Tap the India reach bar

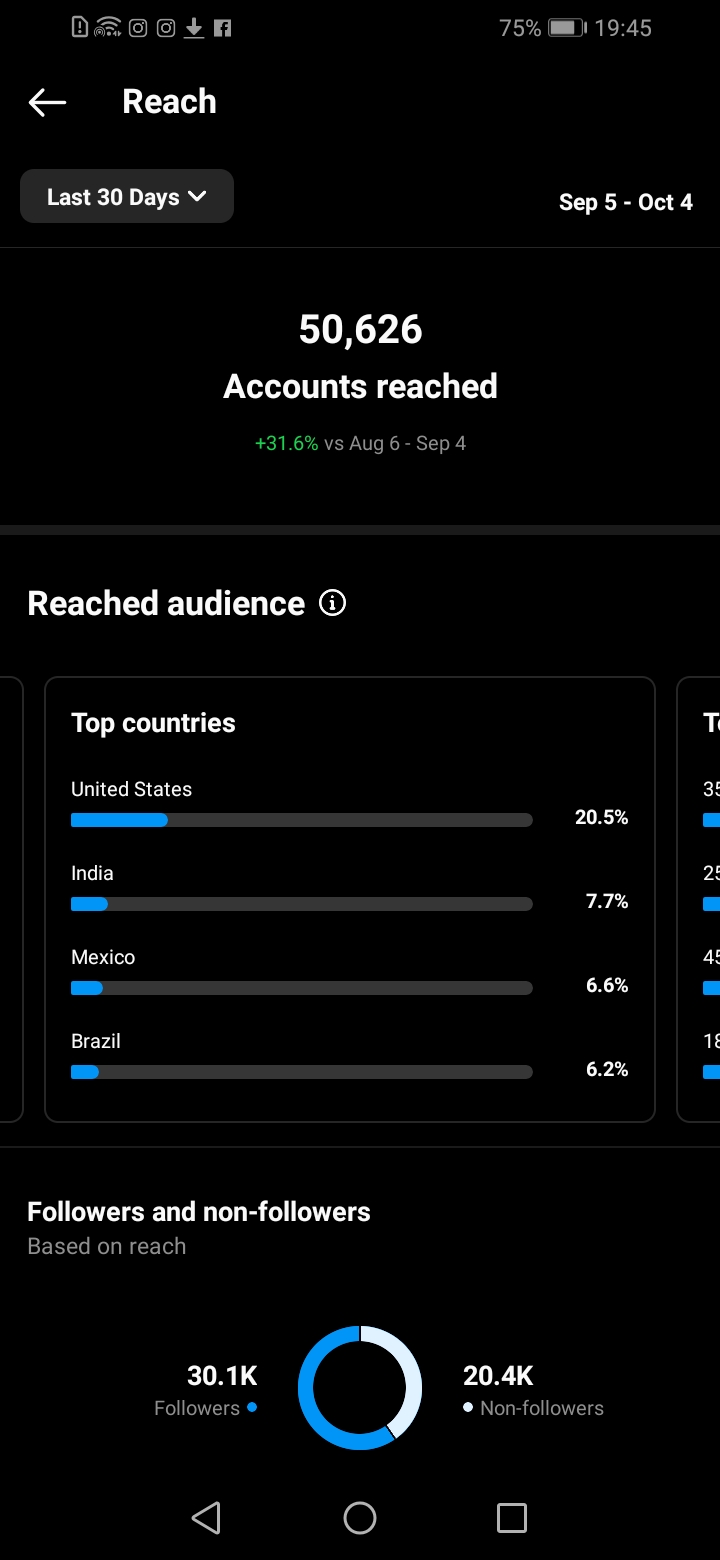tap(301, 904)
